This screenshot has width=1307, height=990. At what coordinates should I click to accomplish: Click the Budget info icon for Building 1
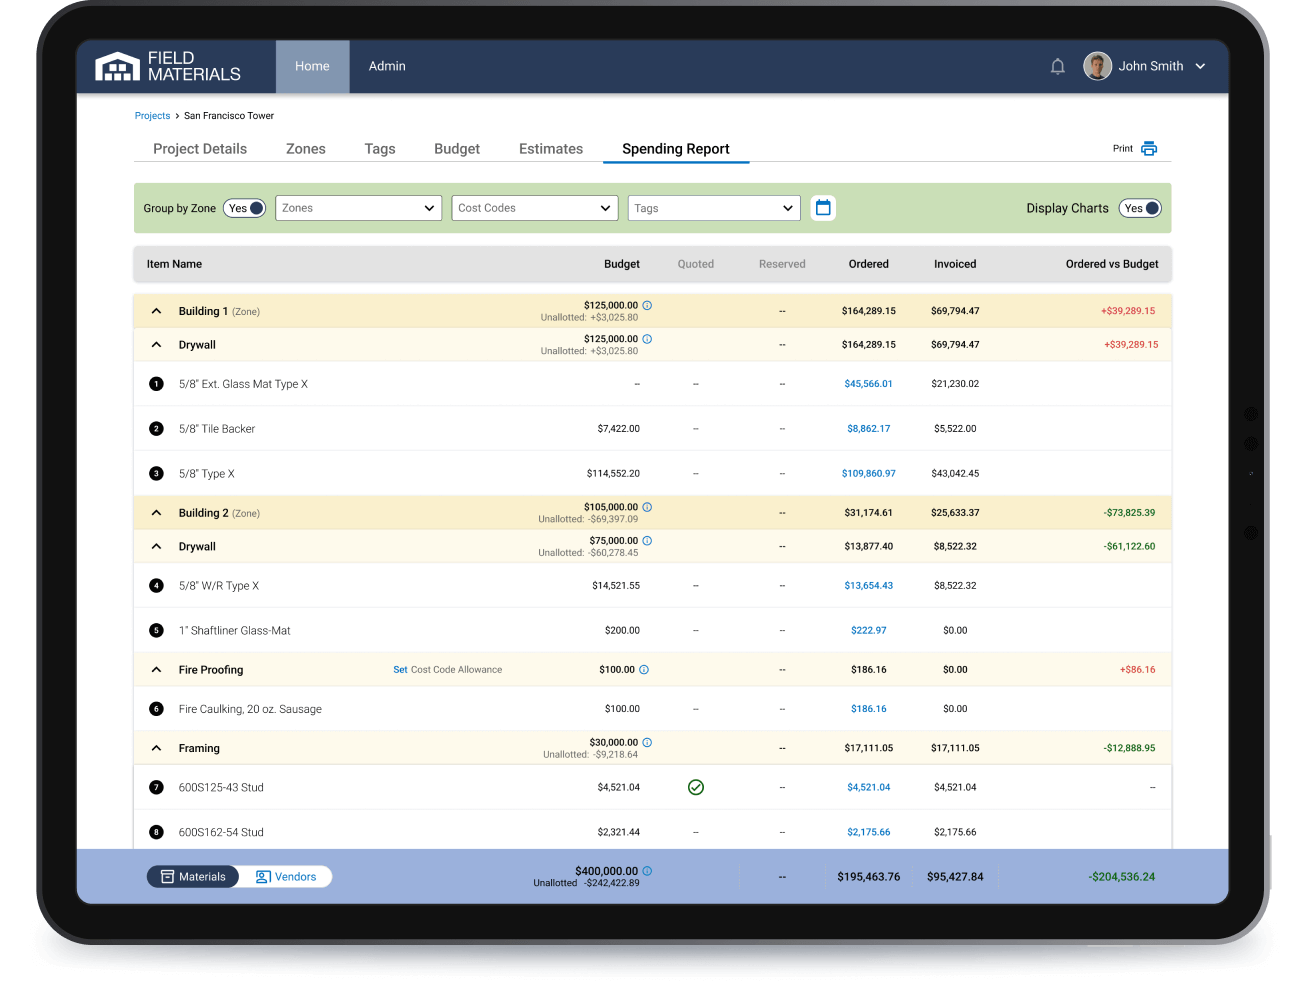tap(647, 305)
